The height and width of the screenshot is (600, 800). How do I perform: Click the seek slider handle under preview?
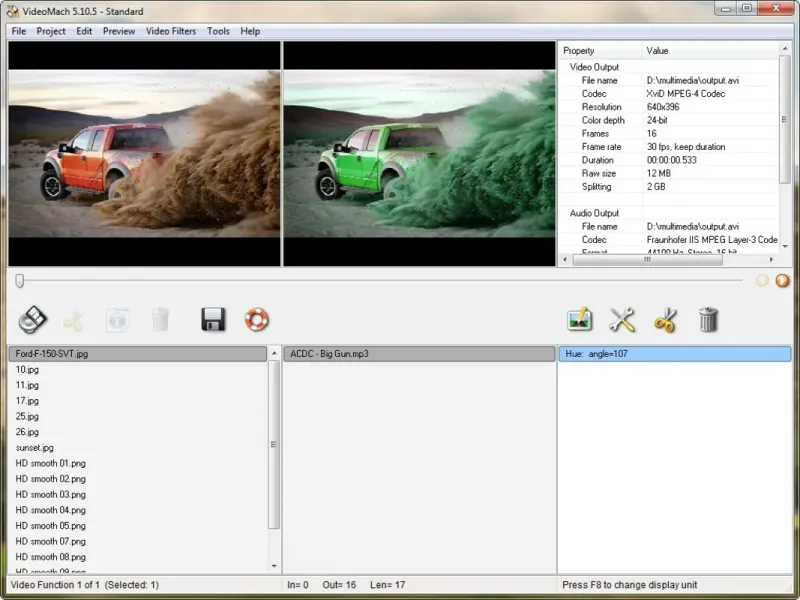point(19,281)
